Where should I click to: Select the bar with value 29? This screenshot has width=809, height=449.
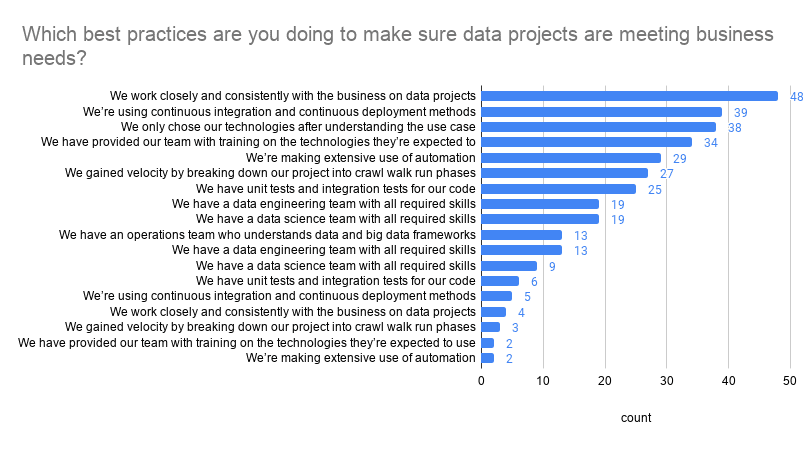(x=571, y=158)
